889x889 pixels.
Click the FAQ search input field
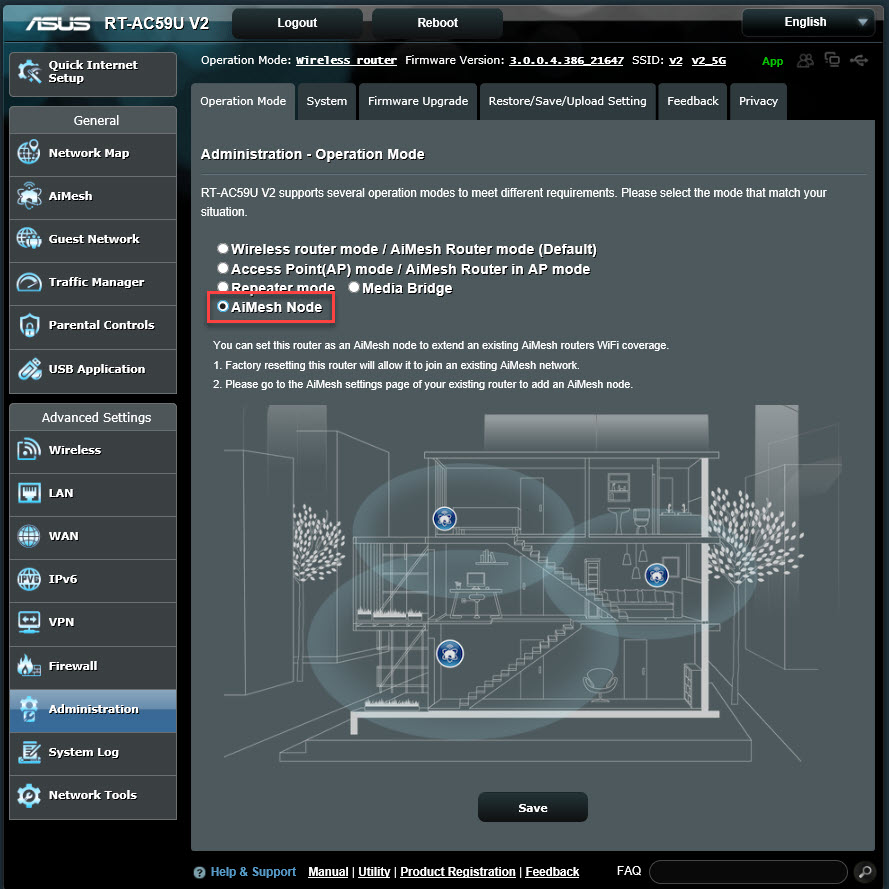(x=748, y=871)
